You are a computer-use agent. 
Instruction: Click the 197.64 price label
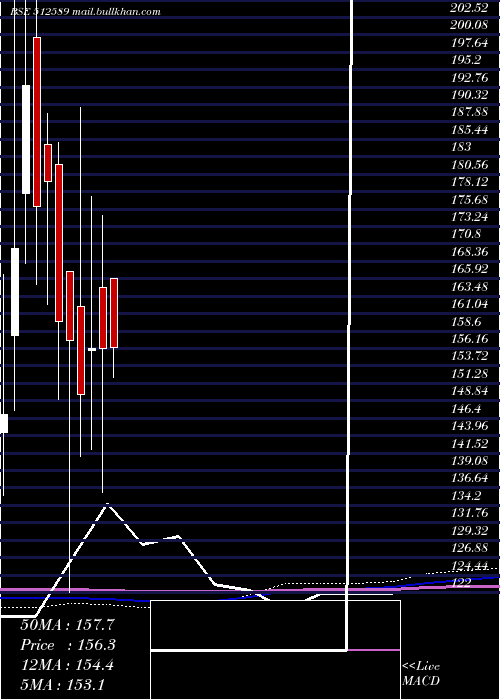tap(469, 42)
